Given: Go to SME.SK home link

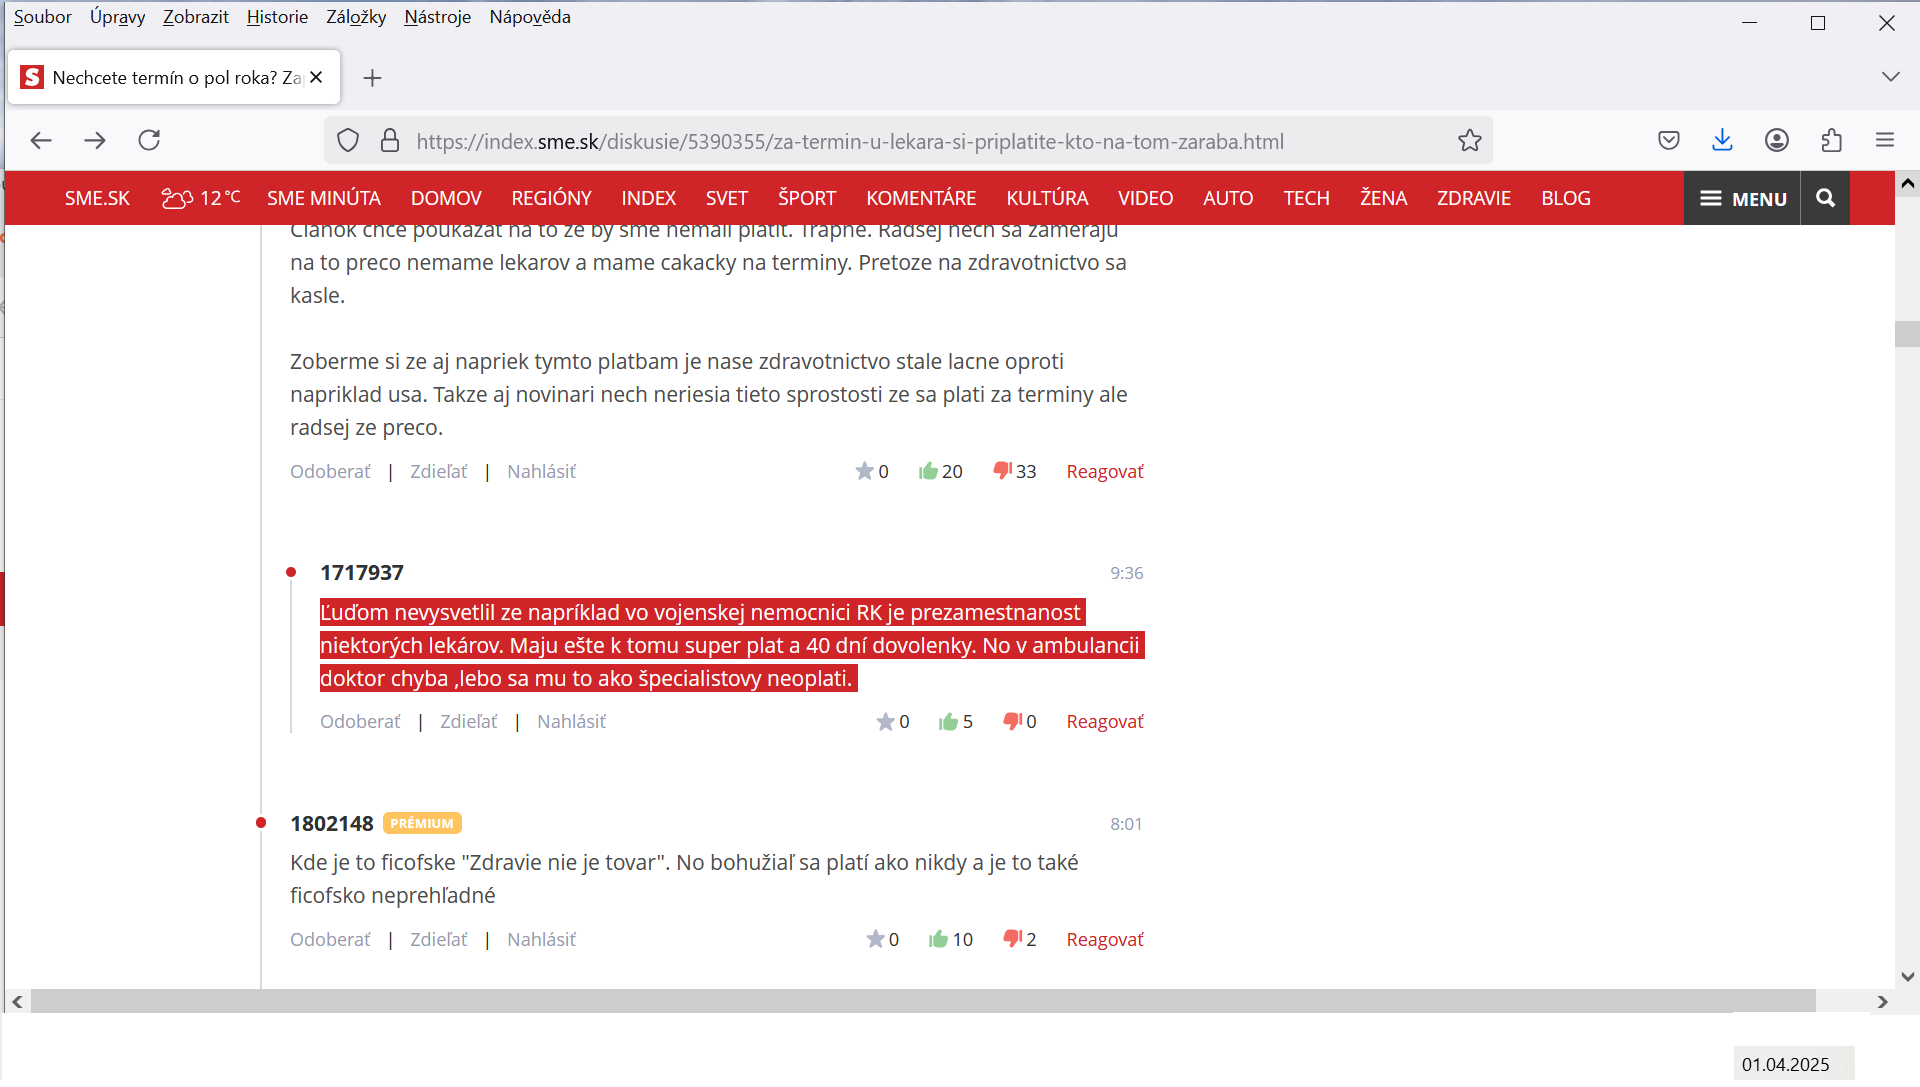Looking at the screenshot, I should (97, 198).
